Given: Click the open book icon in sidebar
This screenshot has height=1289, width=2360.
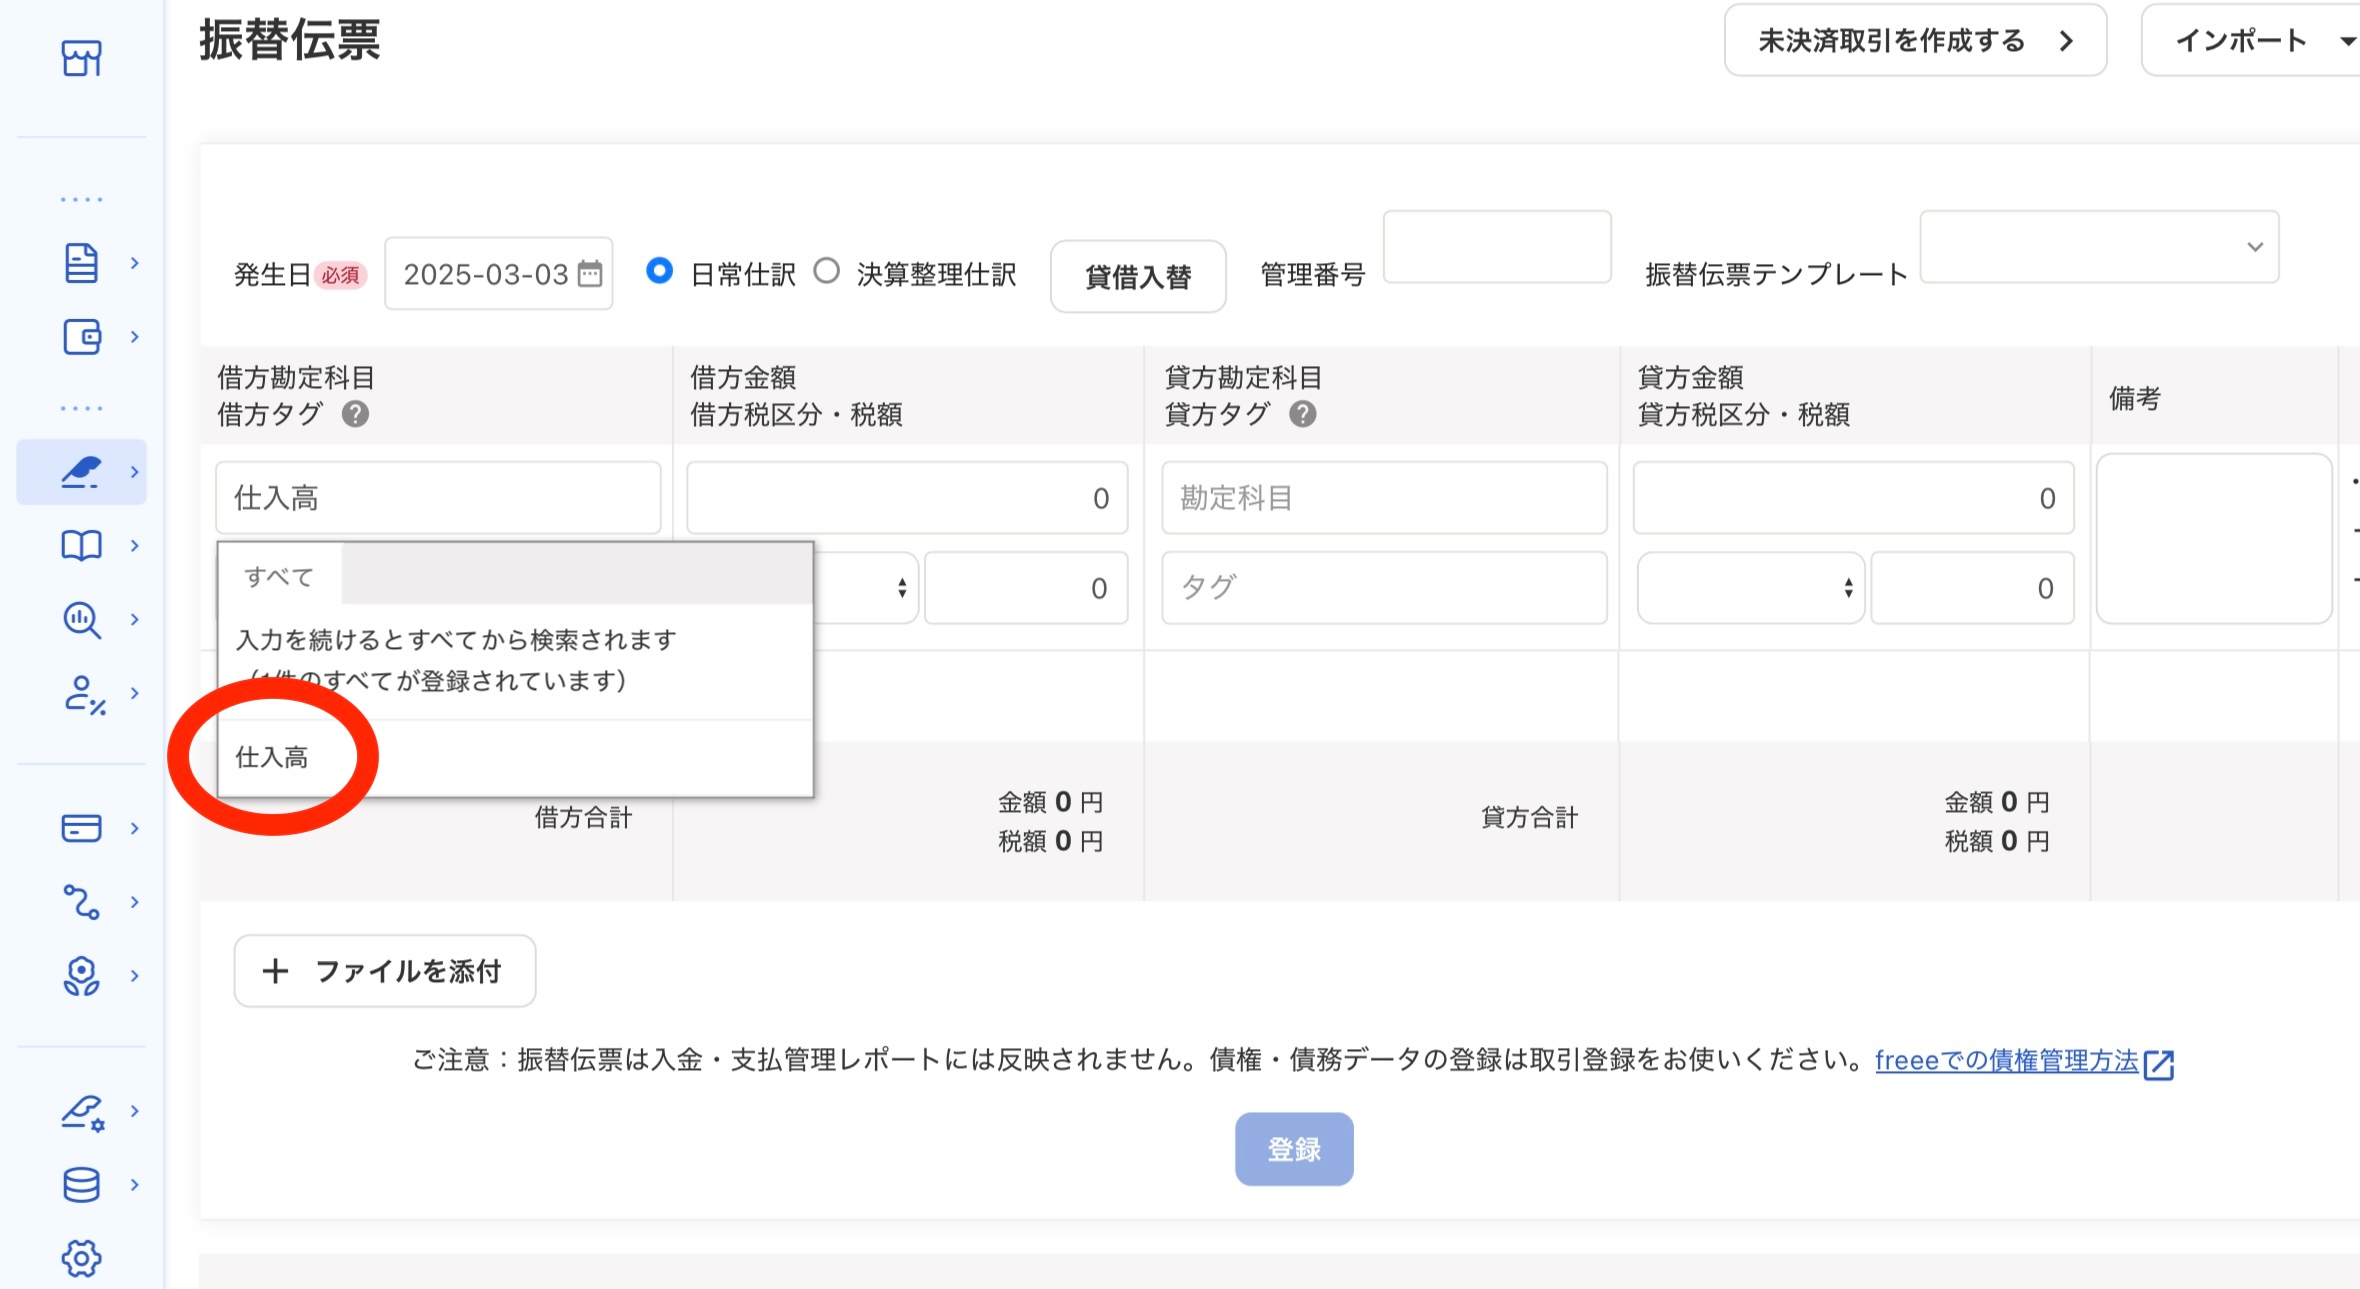Looking at the screenshot, I should 81,546.
